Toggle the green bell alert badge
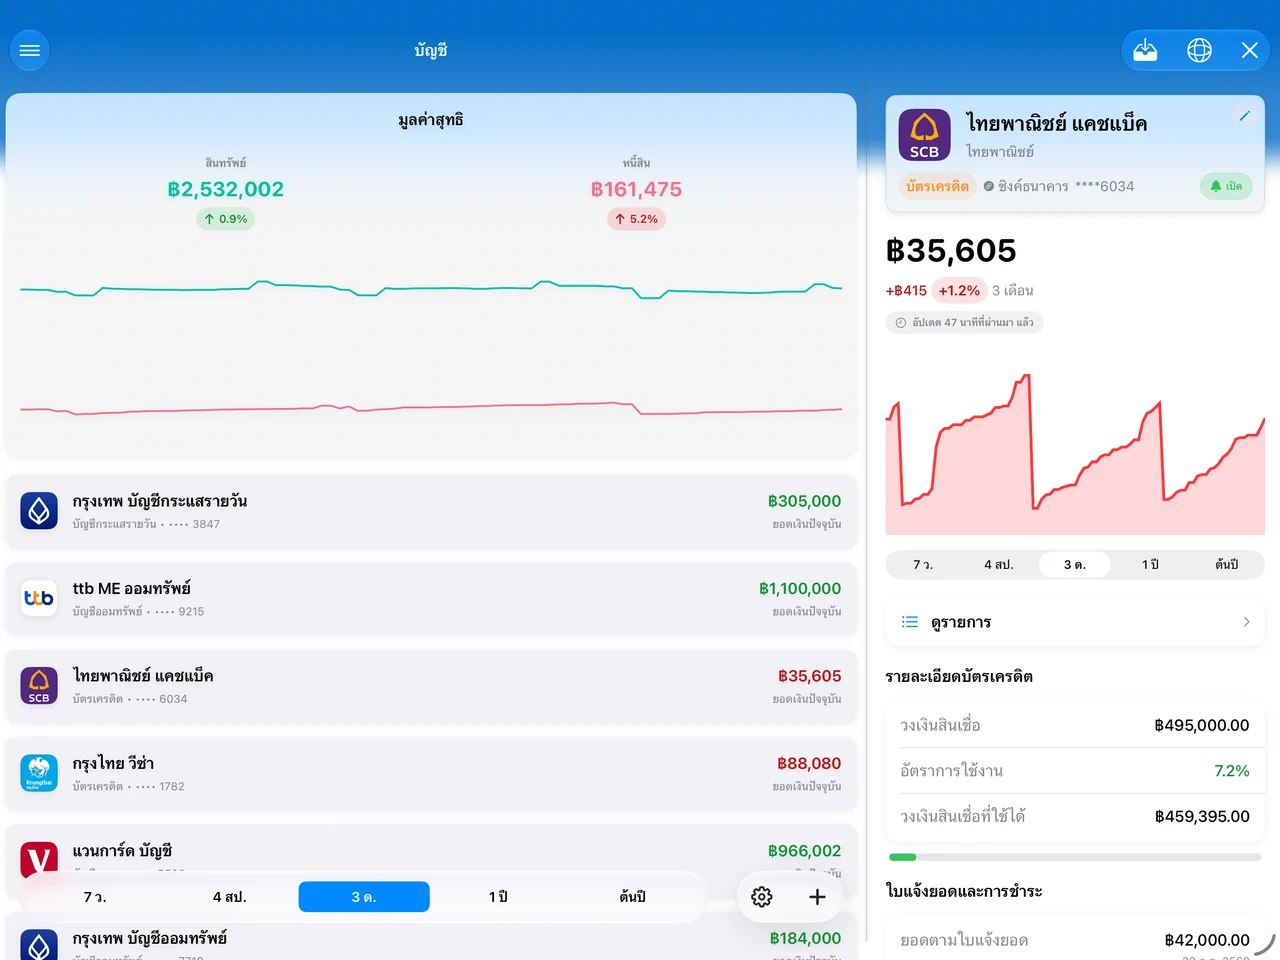 (x=1225, y=186)
